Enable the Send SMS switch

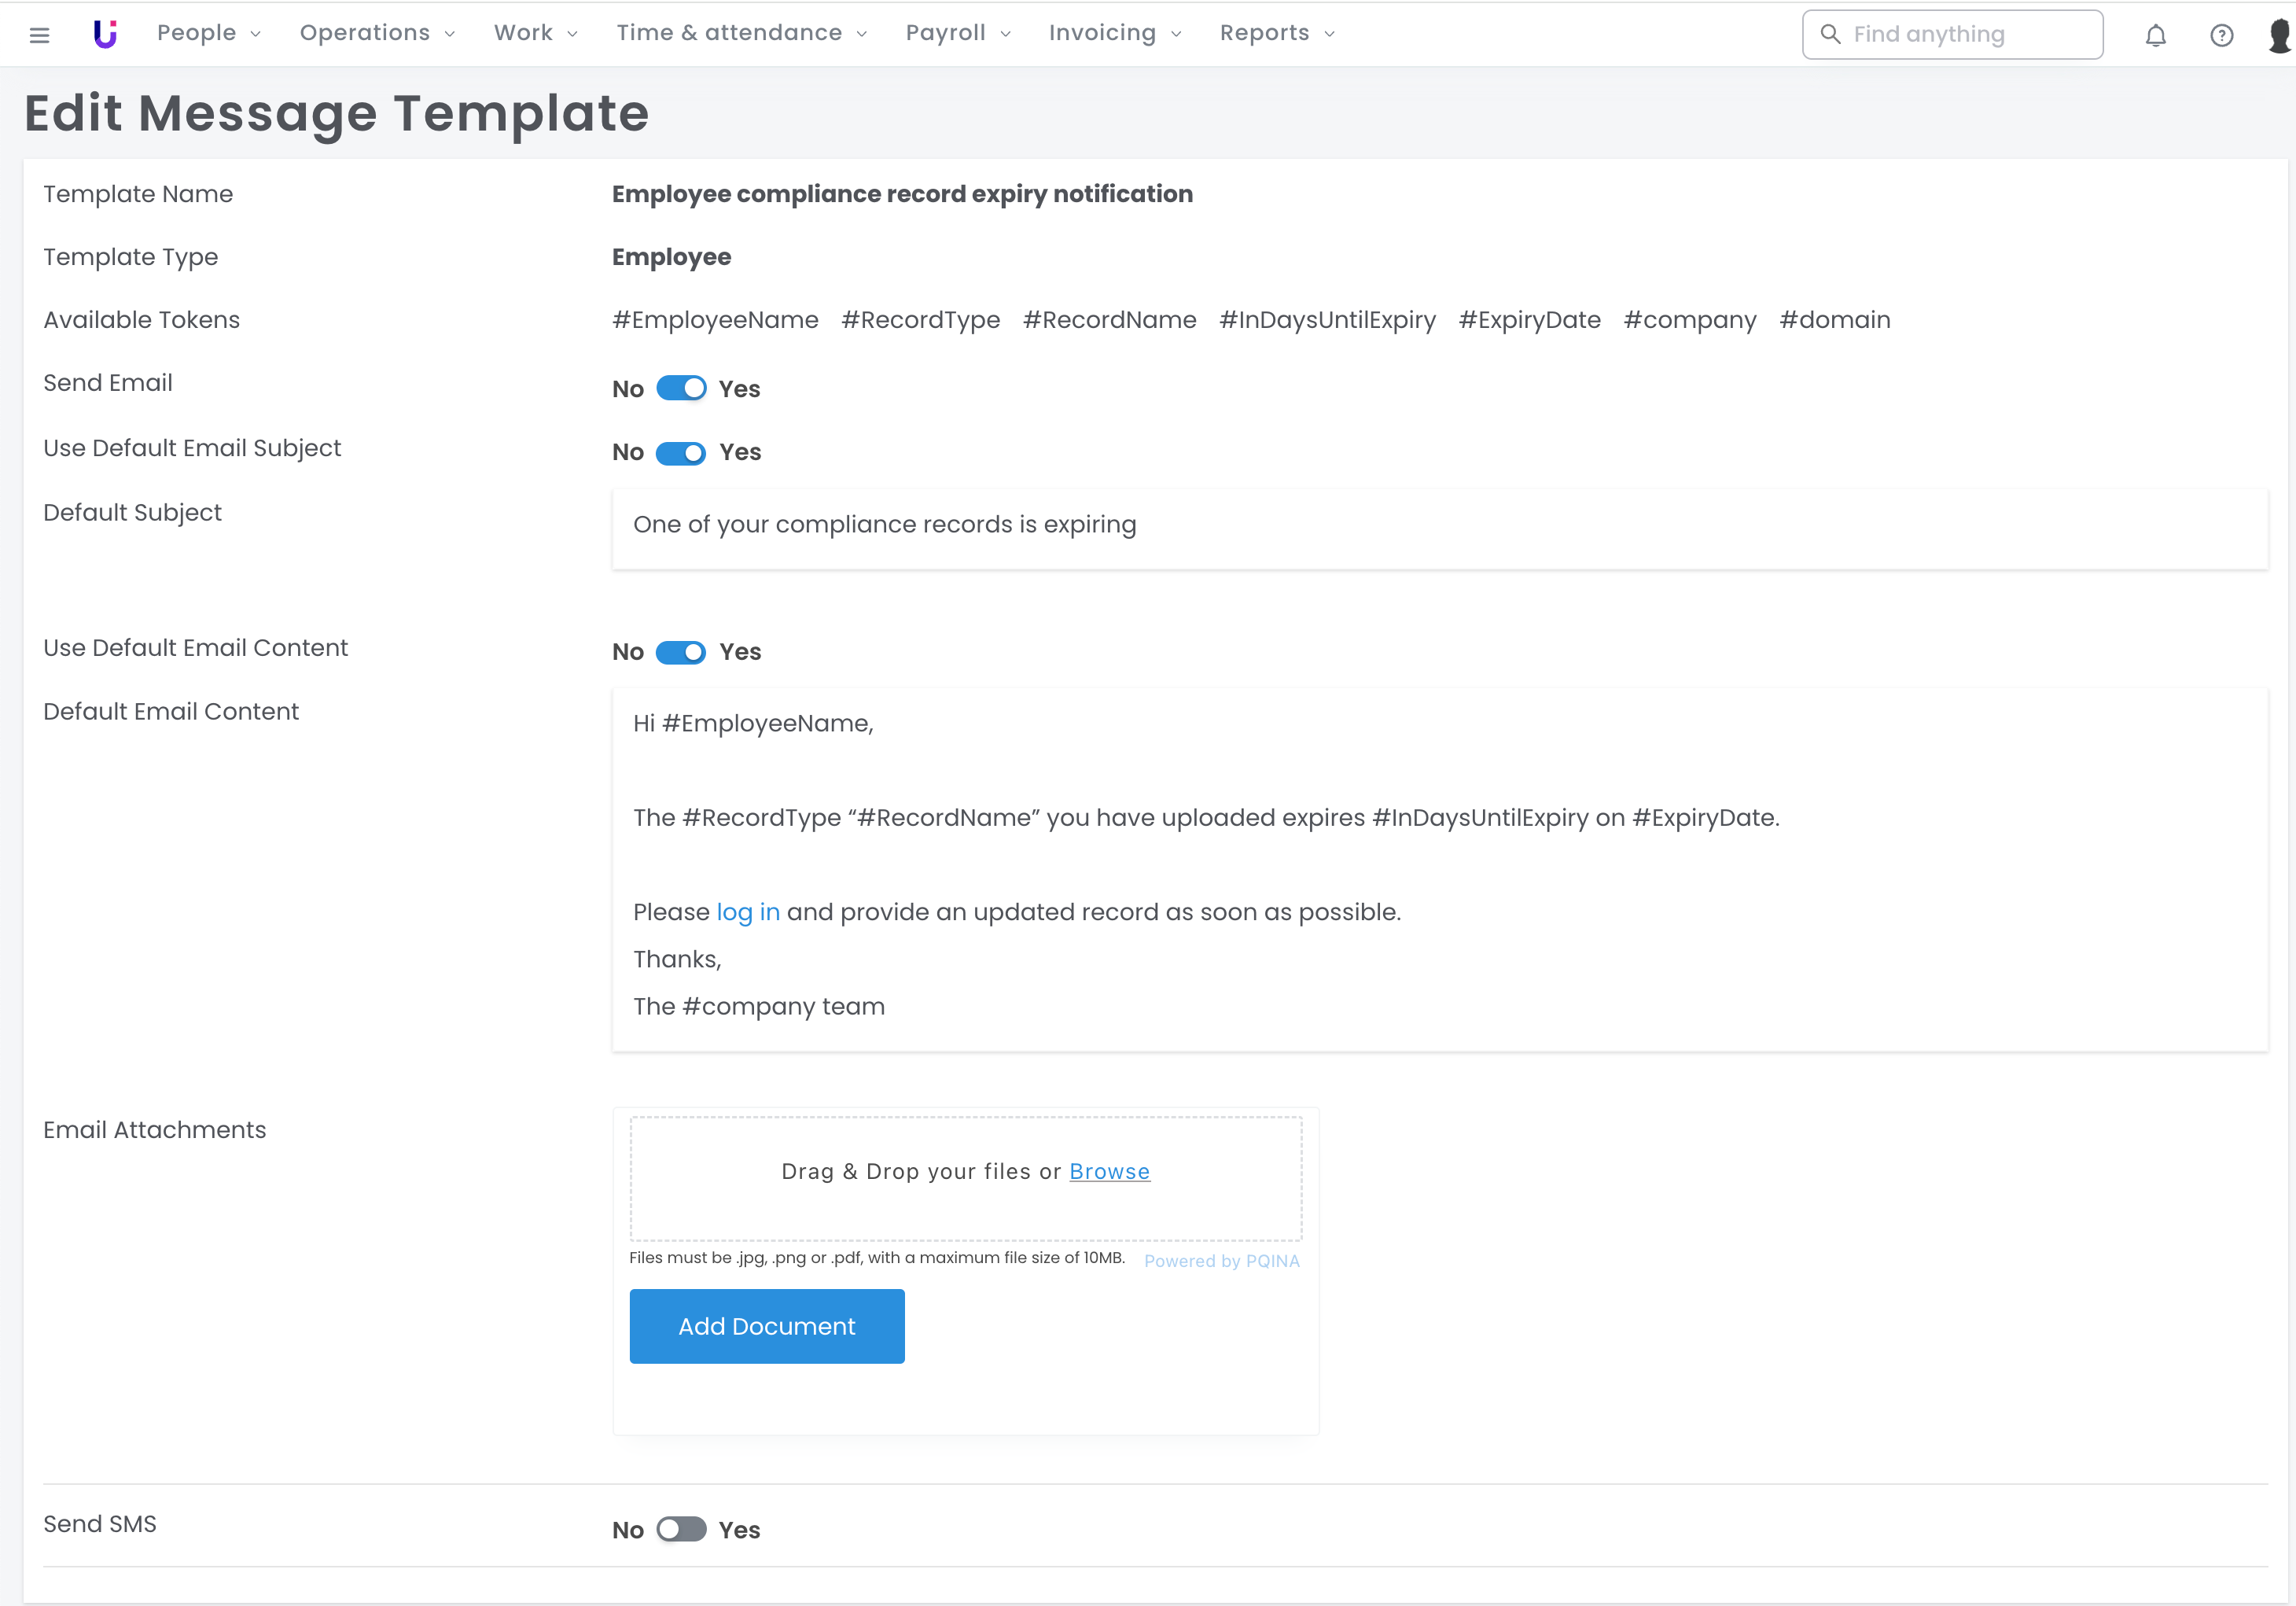(681, 1529)
